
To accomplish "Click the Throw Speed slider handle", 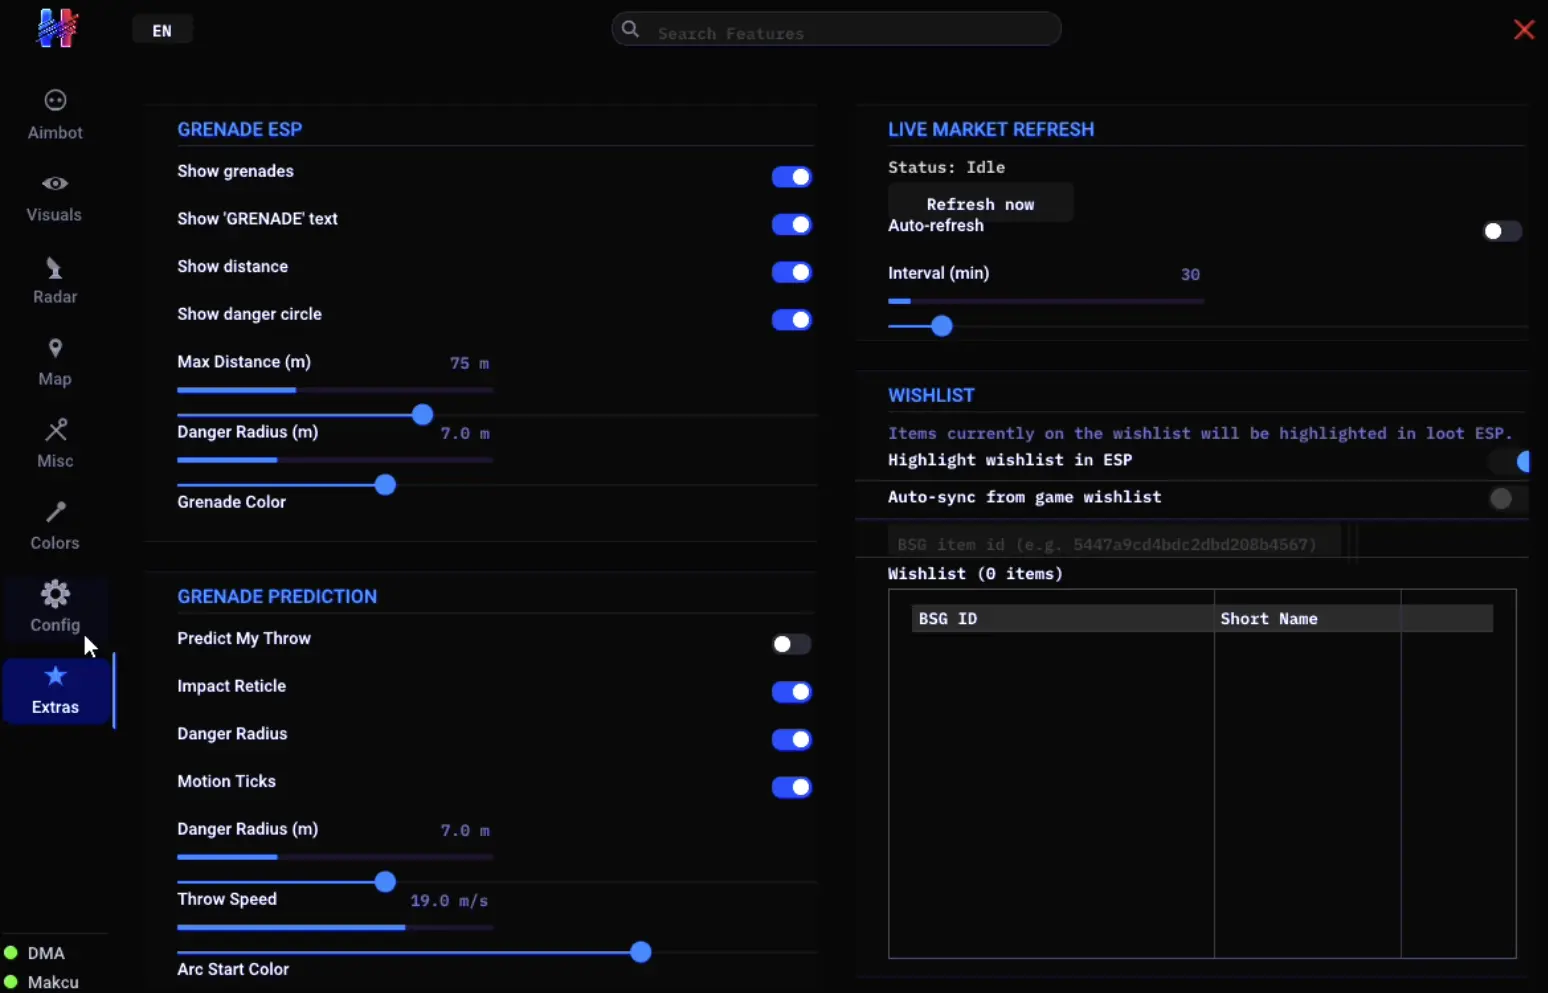I will click(641, 952).
